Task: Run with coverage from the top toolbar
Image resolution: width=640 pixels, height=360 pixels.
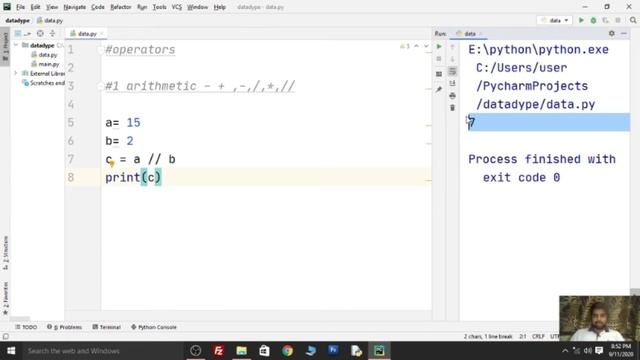Action: 605,20
